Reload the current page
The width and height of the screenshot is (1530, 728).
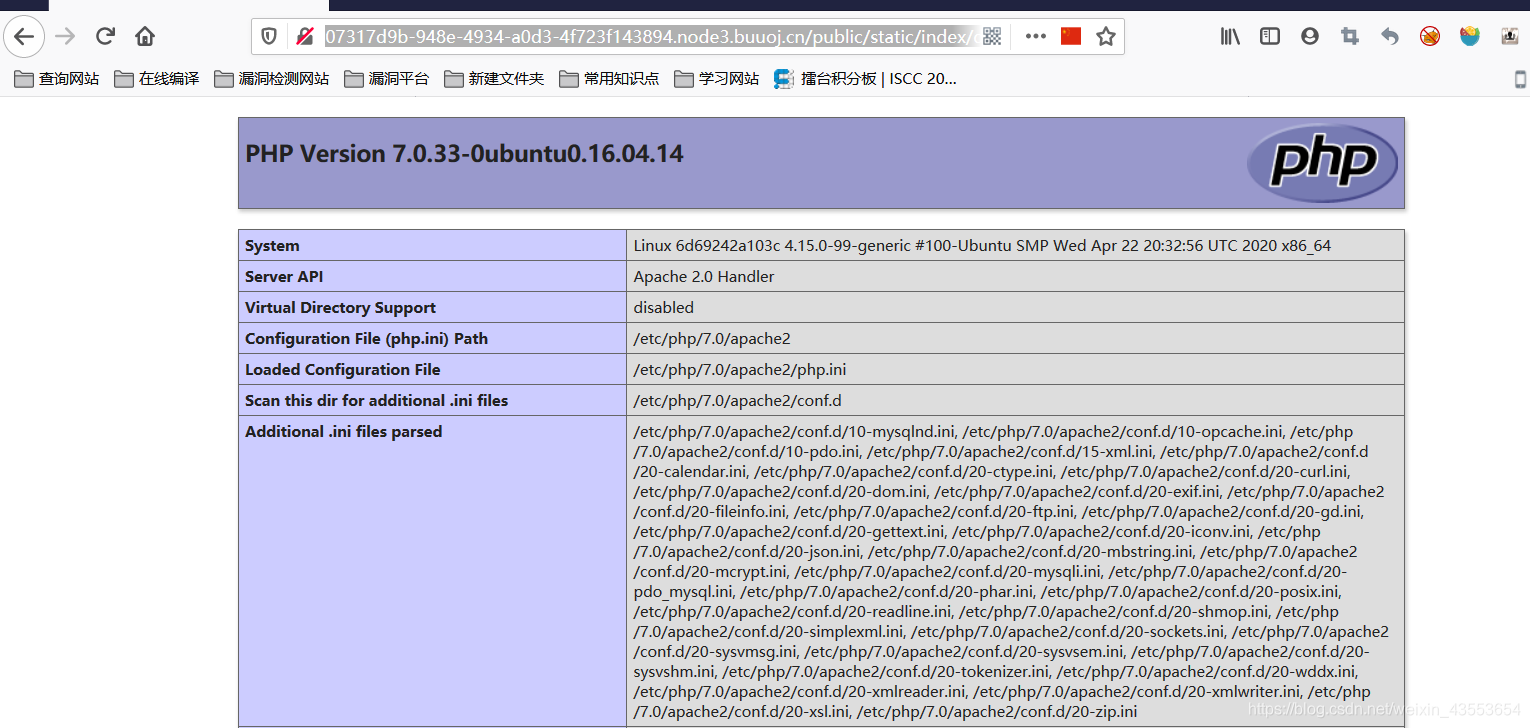pyautogui.click(x=105, y=37)
